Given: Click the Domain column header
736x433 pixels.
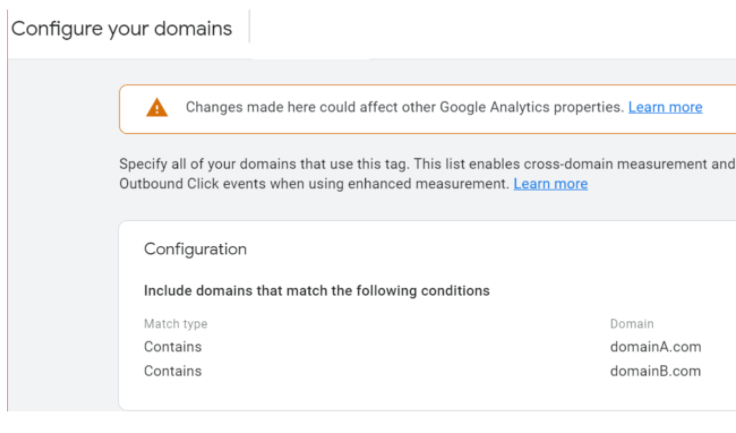Looking at the screenshot, I should tap(631, 324).
